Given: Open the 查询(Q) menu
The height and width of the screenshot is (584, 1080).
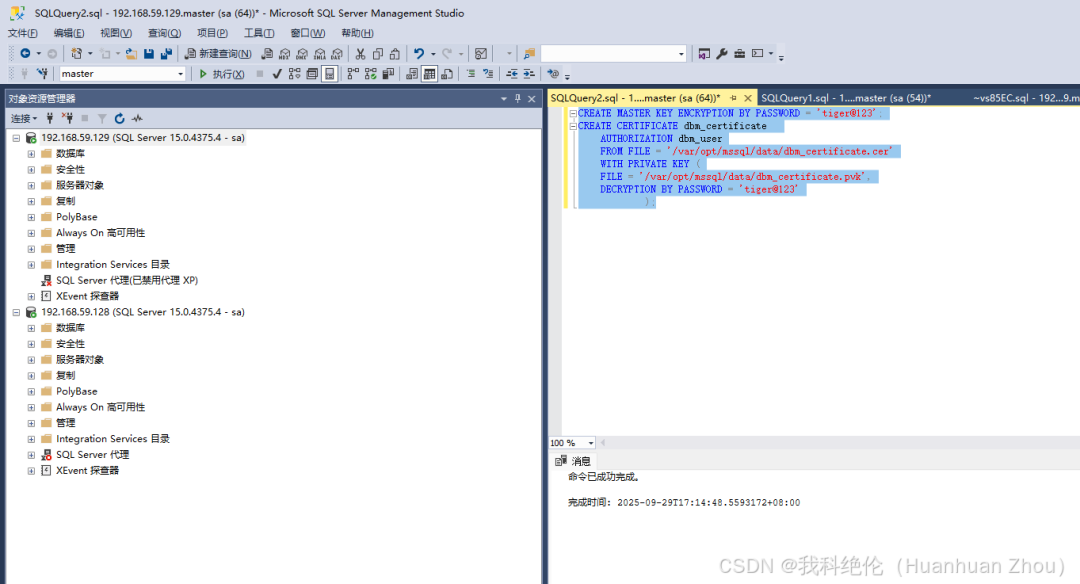Looking at the screenshot, I should tap(165, 33).
